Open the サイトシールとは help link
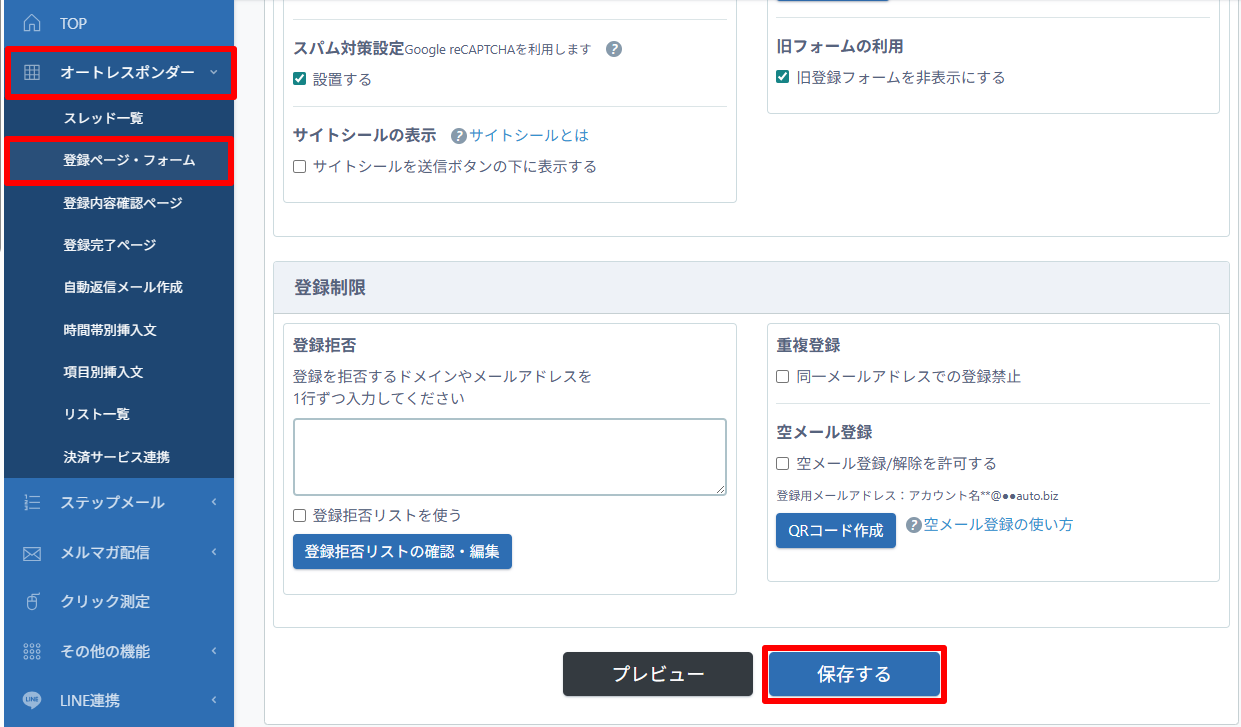Image resolution: width=1241 pixels, height=727 pixels. [x=528, y=136]
